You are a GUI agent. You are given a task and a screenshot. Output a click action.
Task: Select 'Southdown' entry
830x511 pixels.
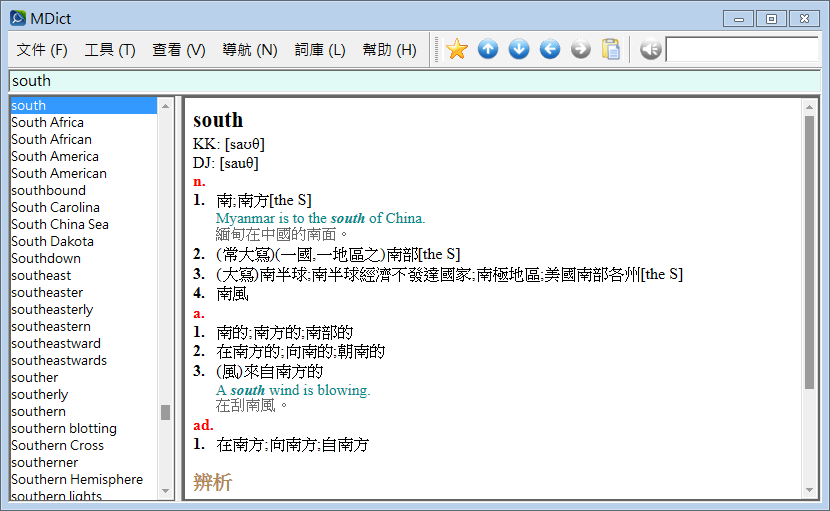83,258
